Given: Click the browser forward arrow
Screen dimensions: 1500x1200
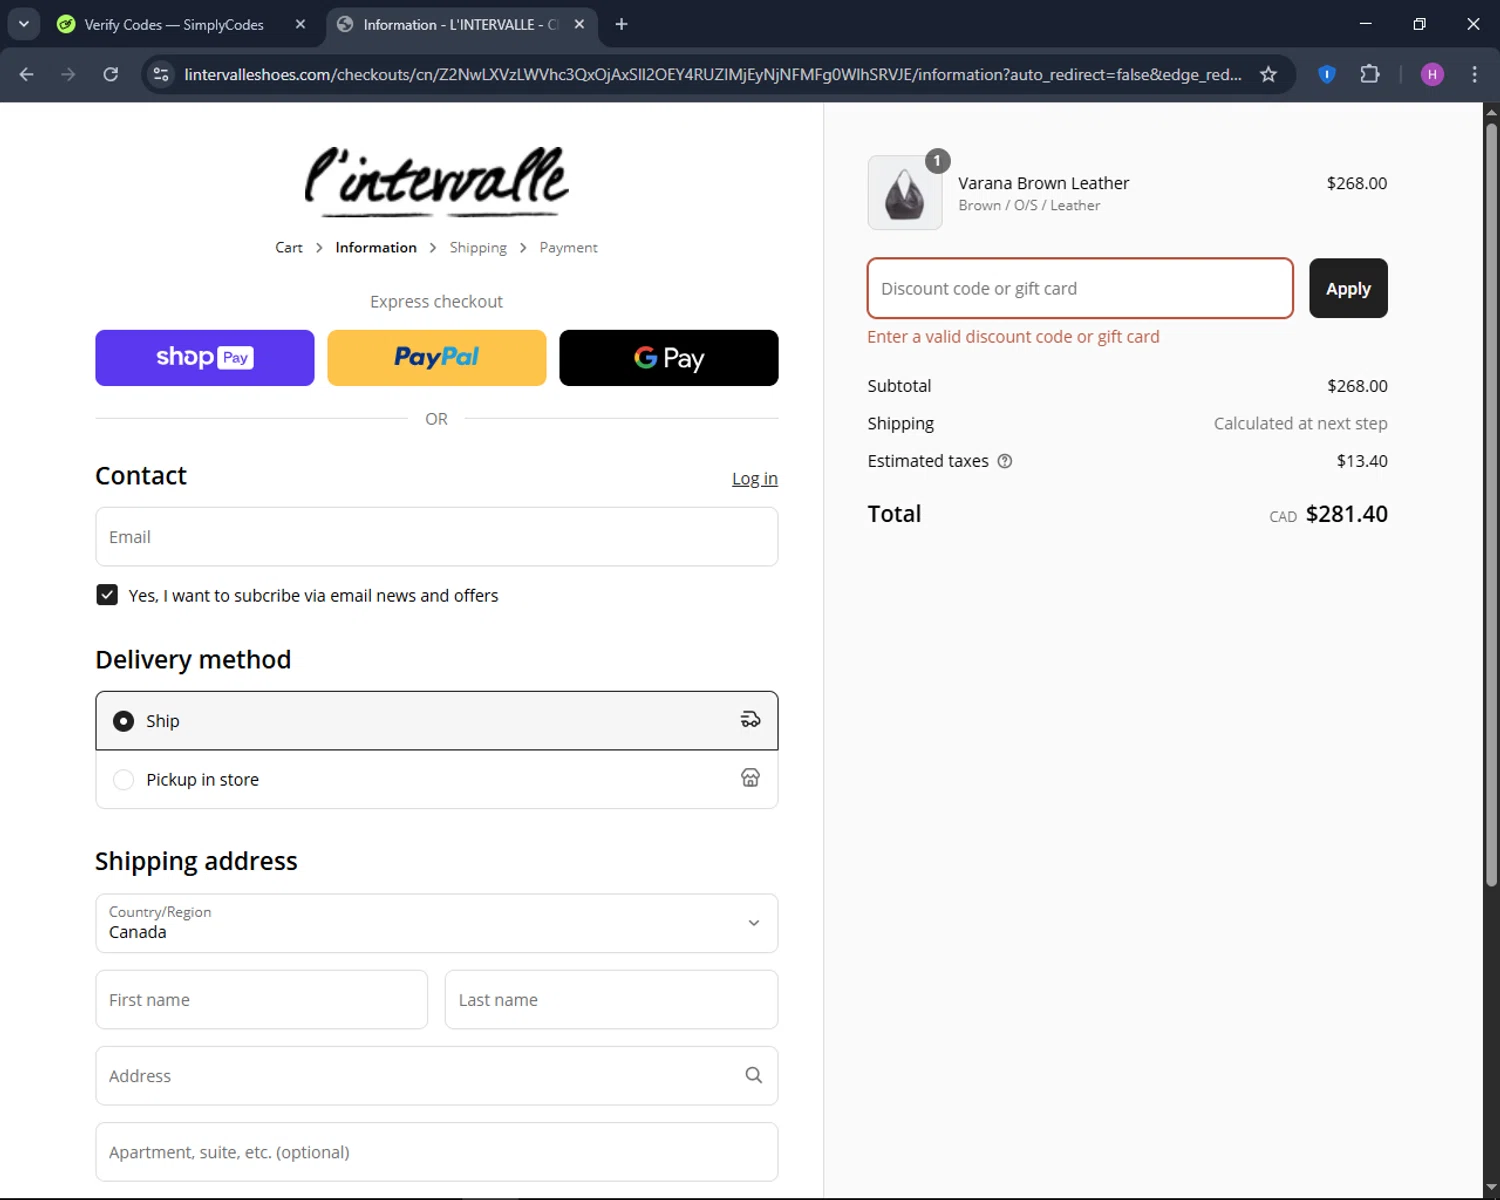Looking at the screenshot, I should click(68, 74).
